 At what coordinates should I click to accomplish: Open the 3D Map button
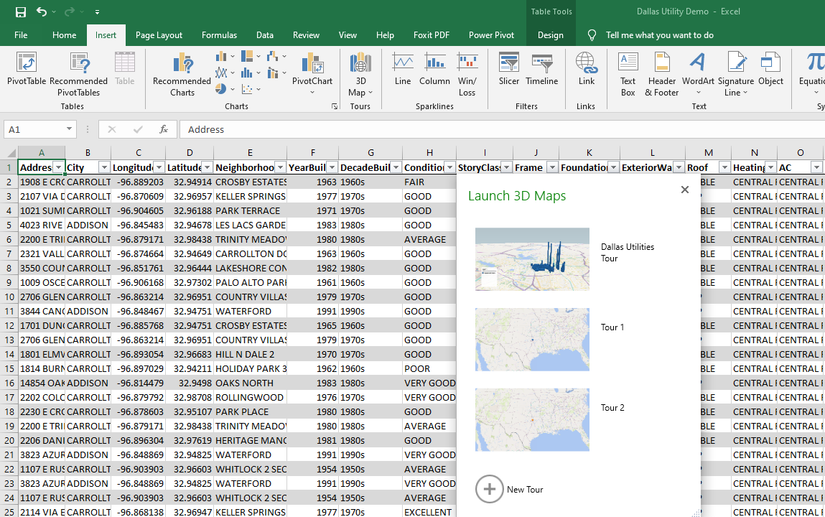coord(360,74)
